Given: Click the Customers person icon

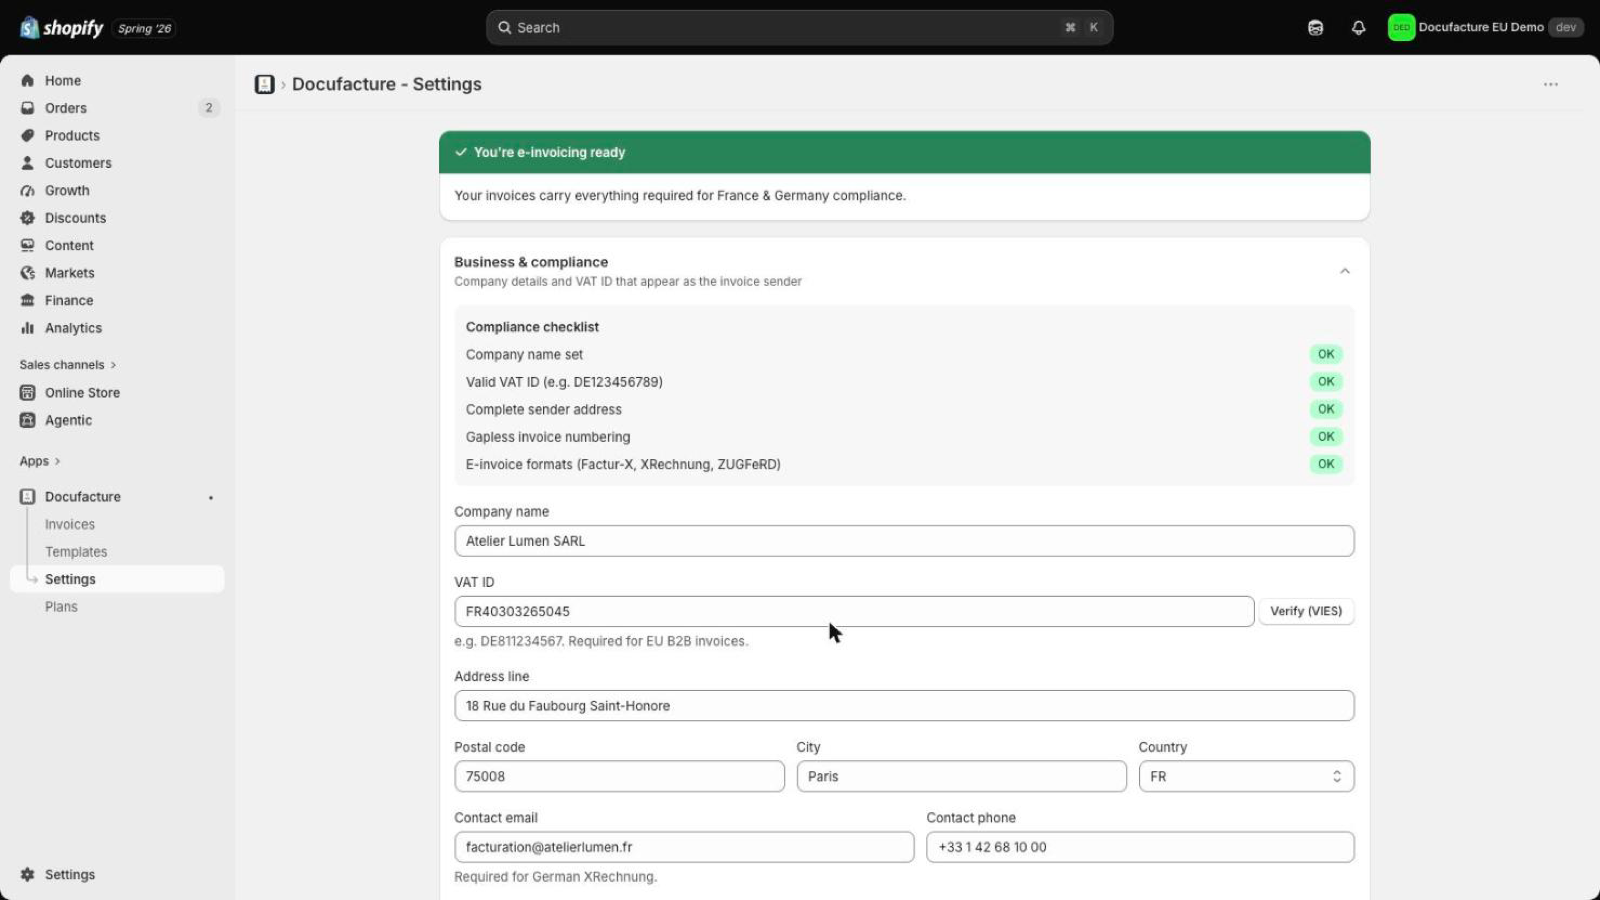Looking at the screenshot, I should tap(28, 163).
